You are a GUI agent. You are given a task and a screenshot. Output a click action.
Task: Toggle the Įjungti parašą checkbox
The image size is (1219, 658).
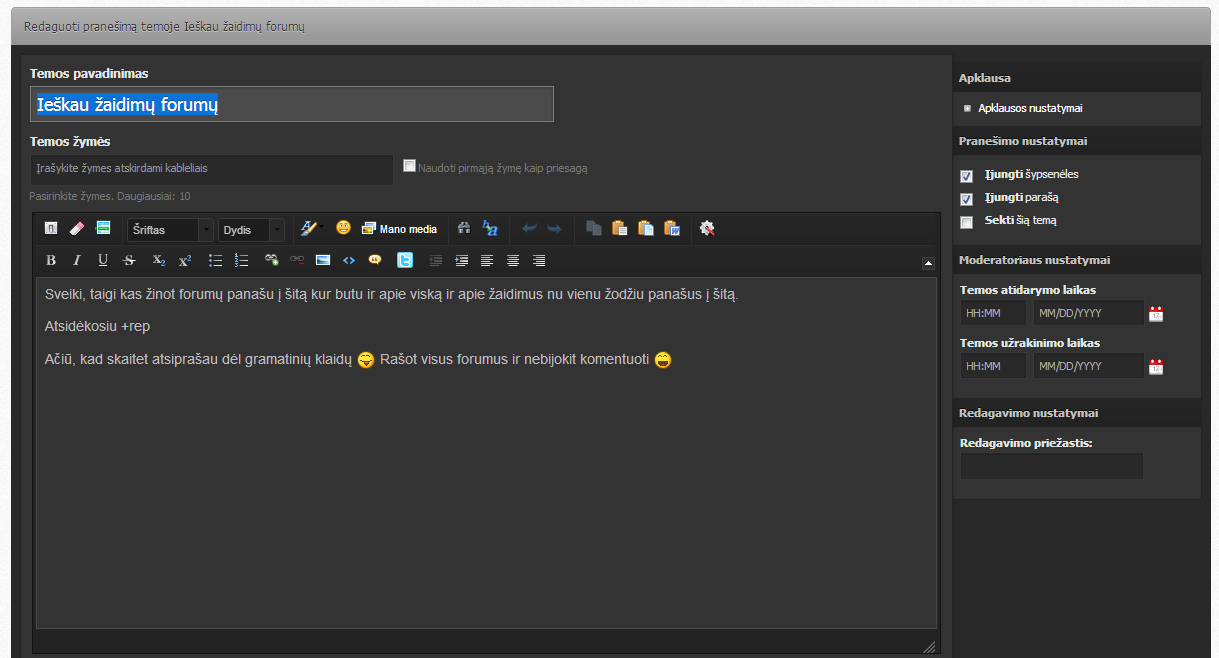pyautogui.click(x=966, y=198)
